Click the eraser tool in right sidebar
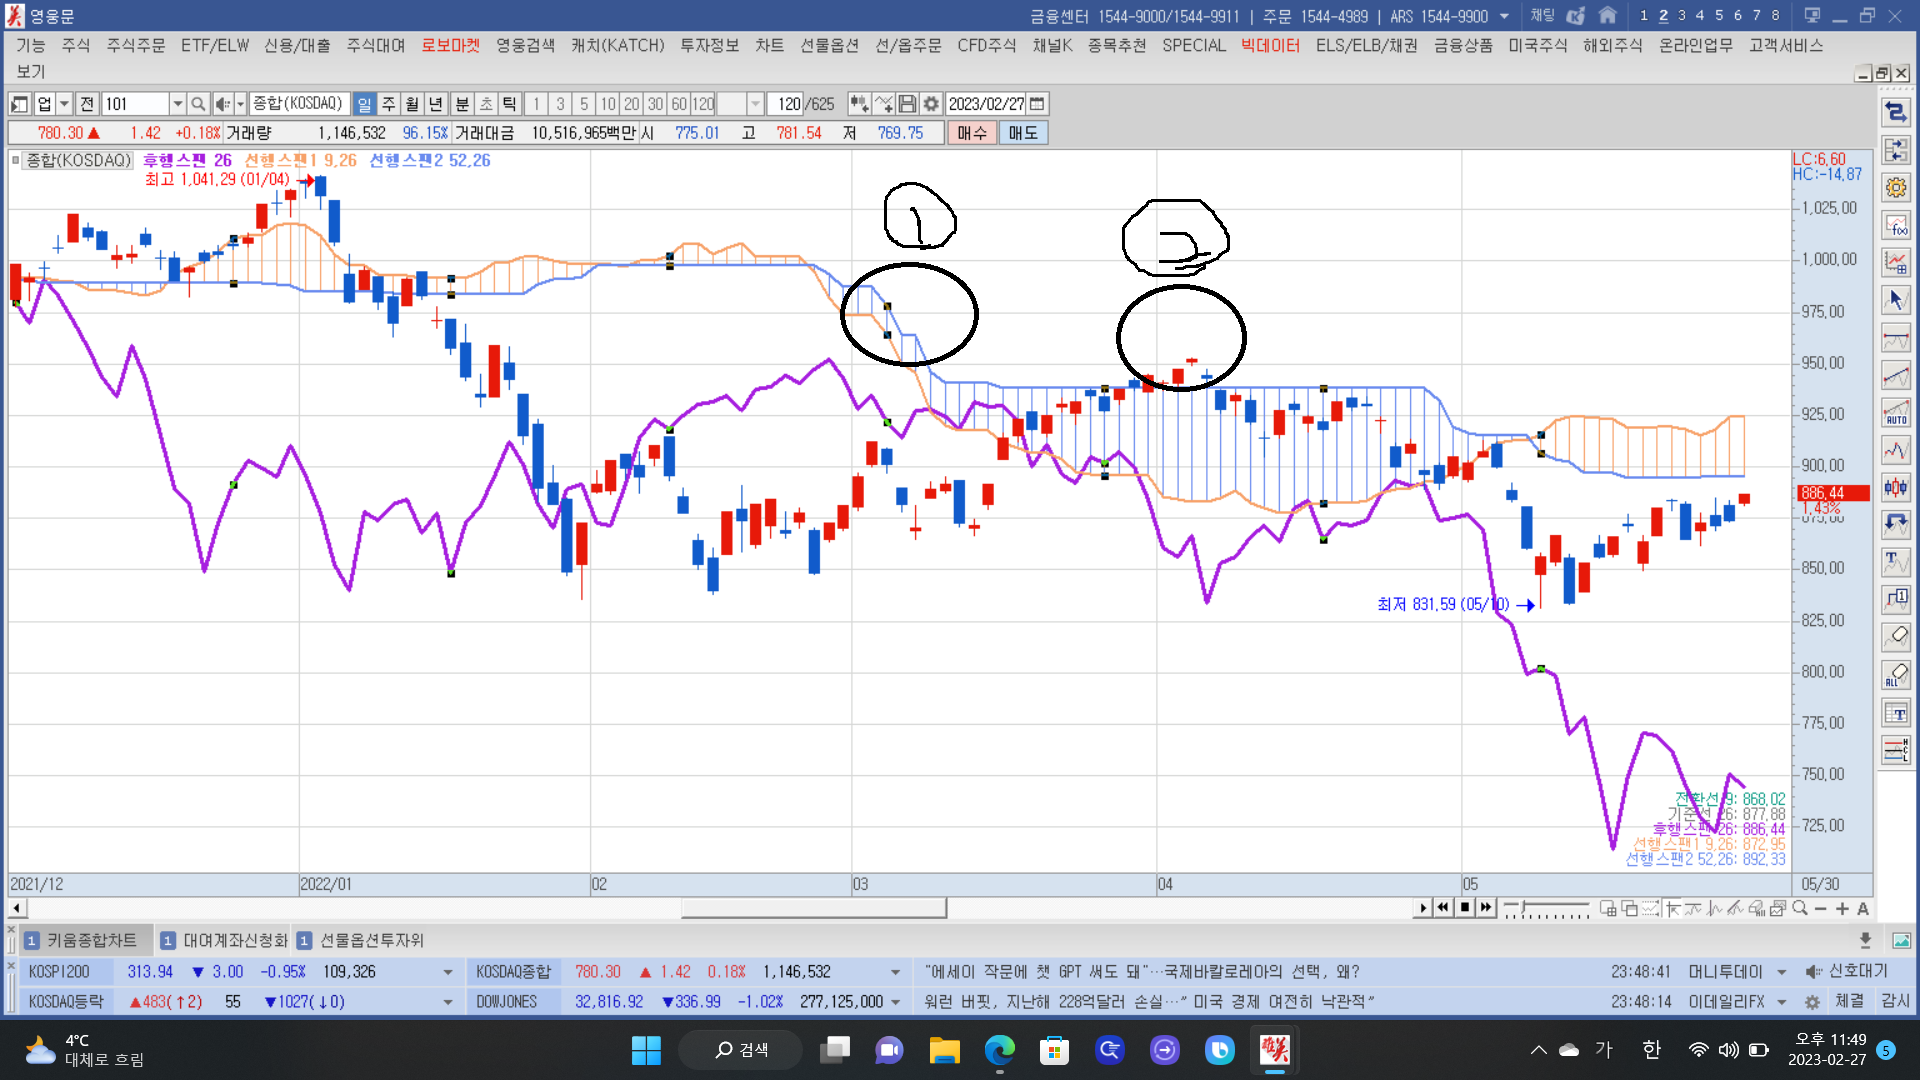 tap(1895, 637)
